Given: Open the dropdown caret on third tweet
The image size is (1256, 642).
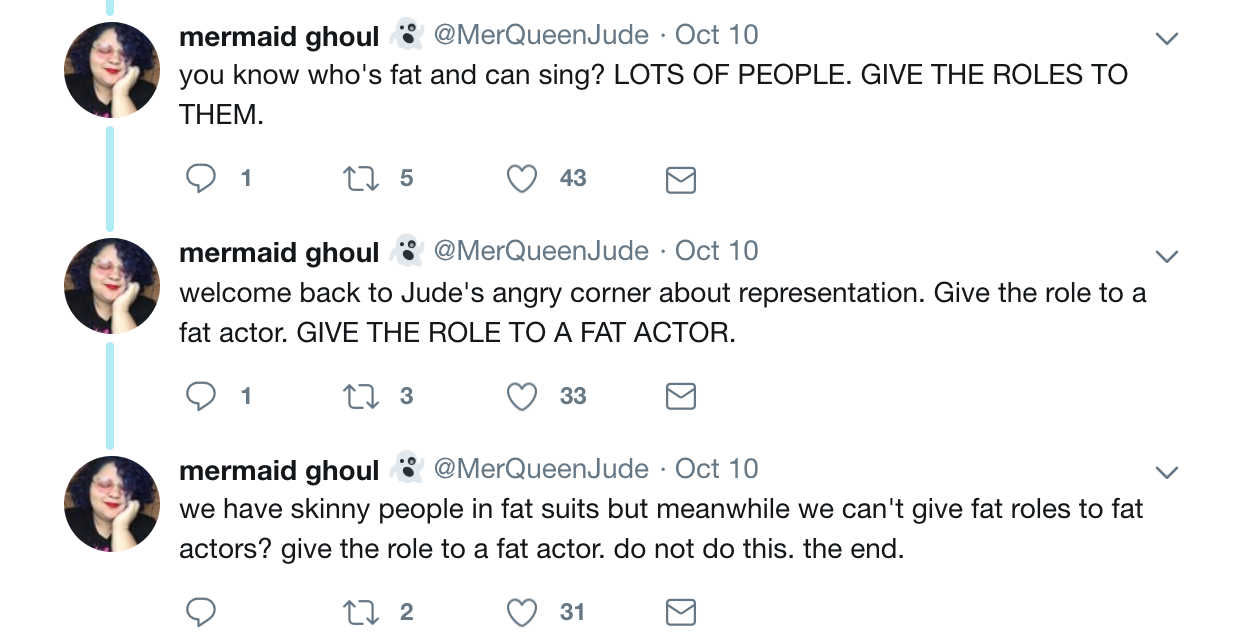Looking at the screenshot, I should [x=1166, y=471].
